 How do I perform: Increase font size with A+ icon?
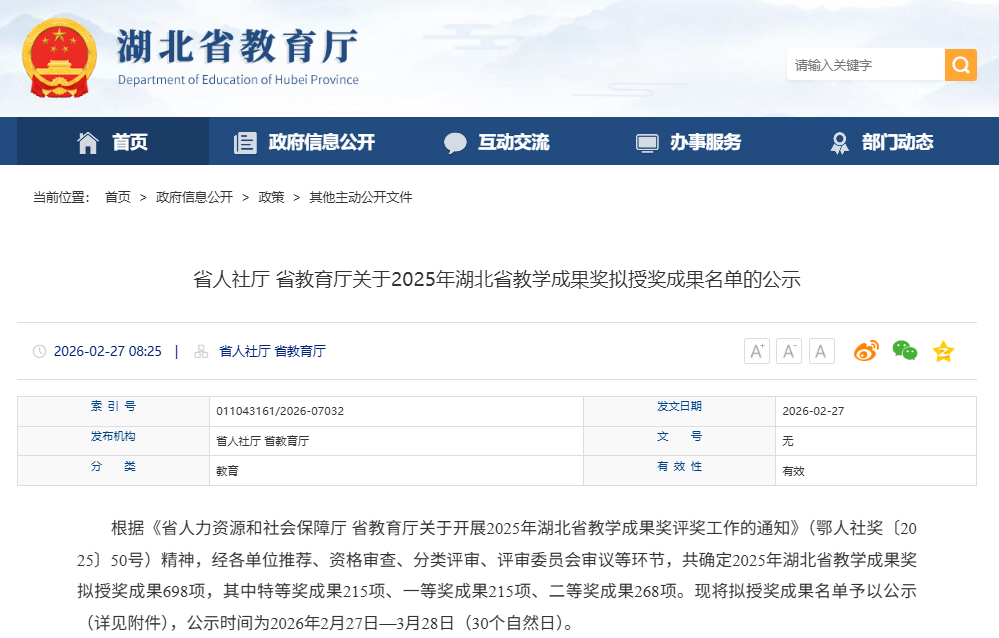pos(757,351)
